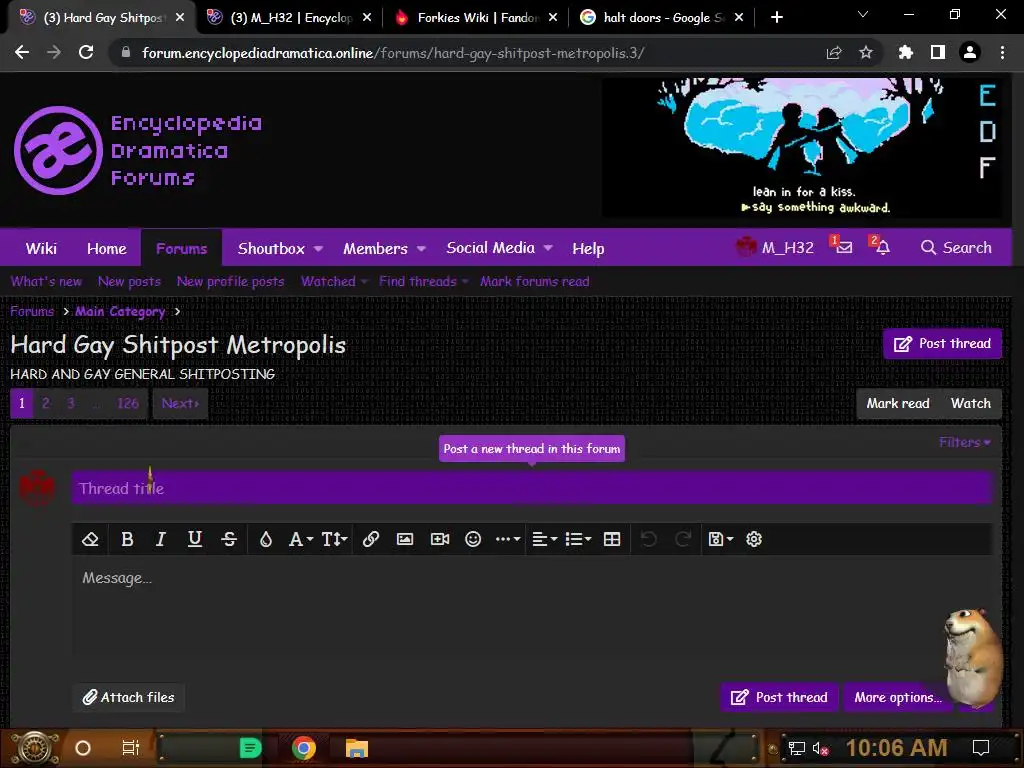Click Post thread button below editor

coord(779,697)
